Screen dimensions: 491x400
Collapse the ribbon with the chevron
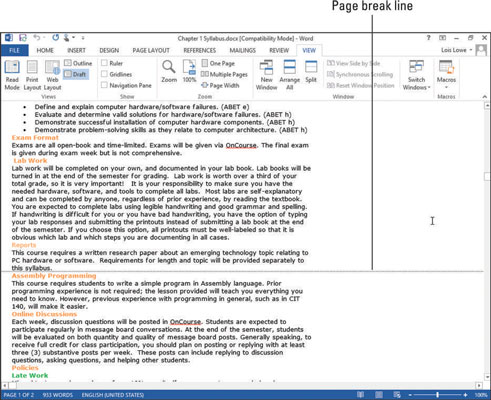point(484,96)
